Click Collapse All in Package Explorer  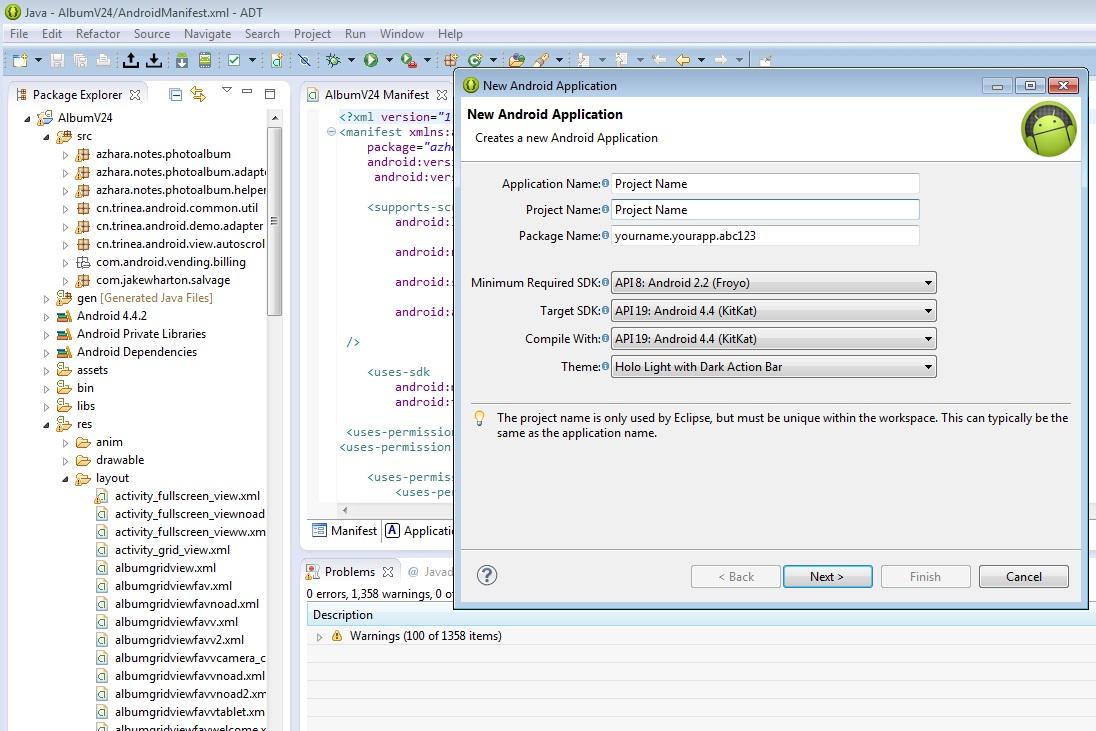(x=176, y=94)
